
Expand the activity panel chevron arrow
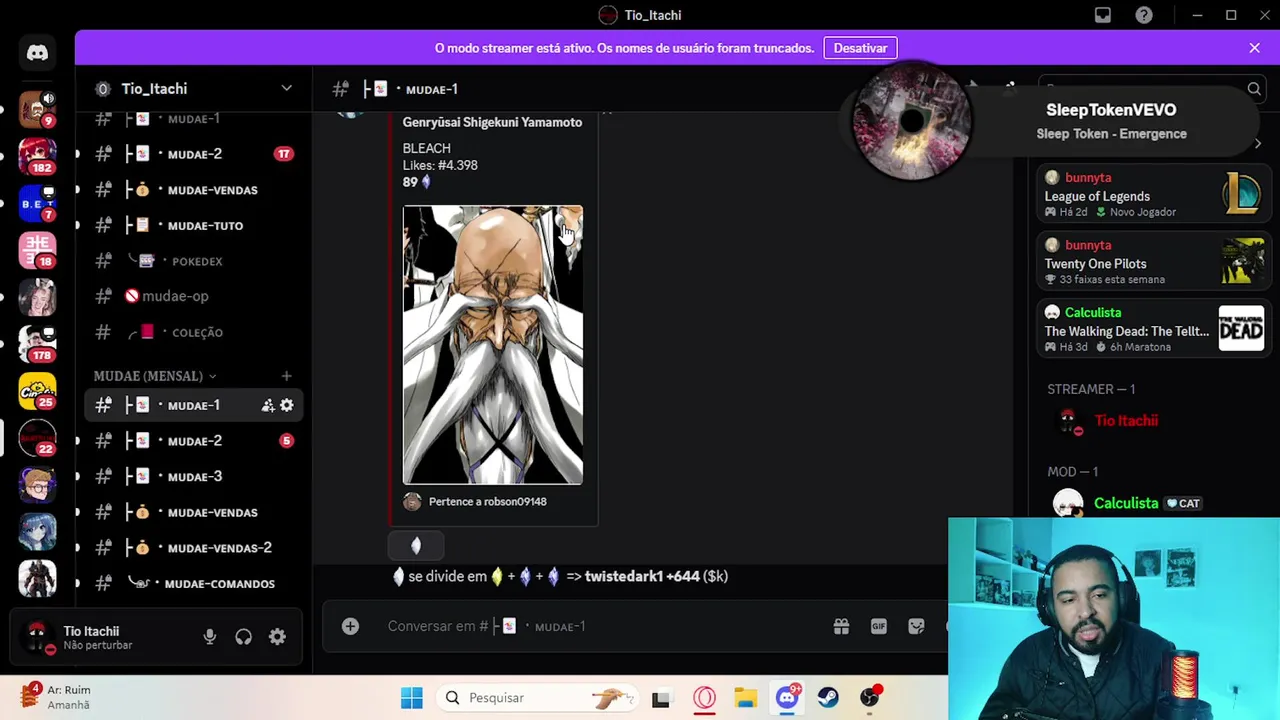[x=1257, y=143]
